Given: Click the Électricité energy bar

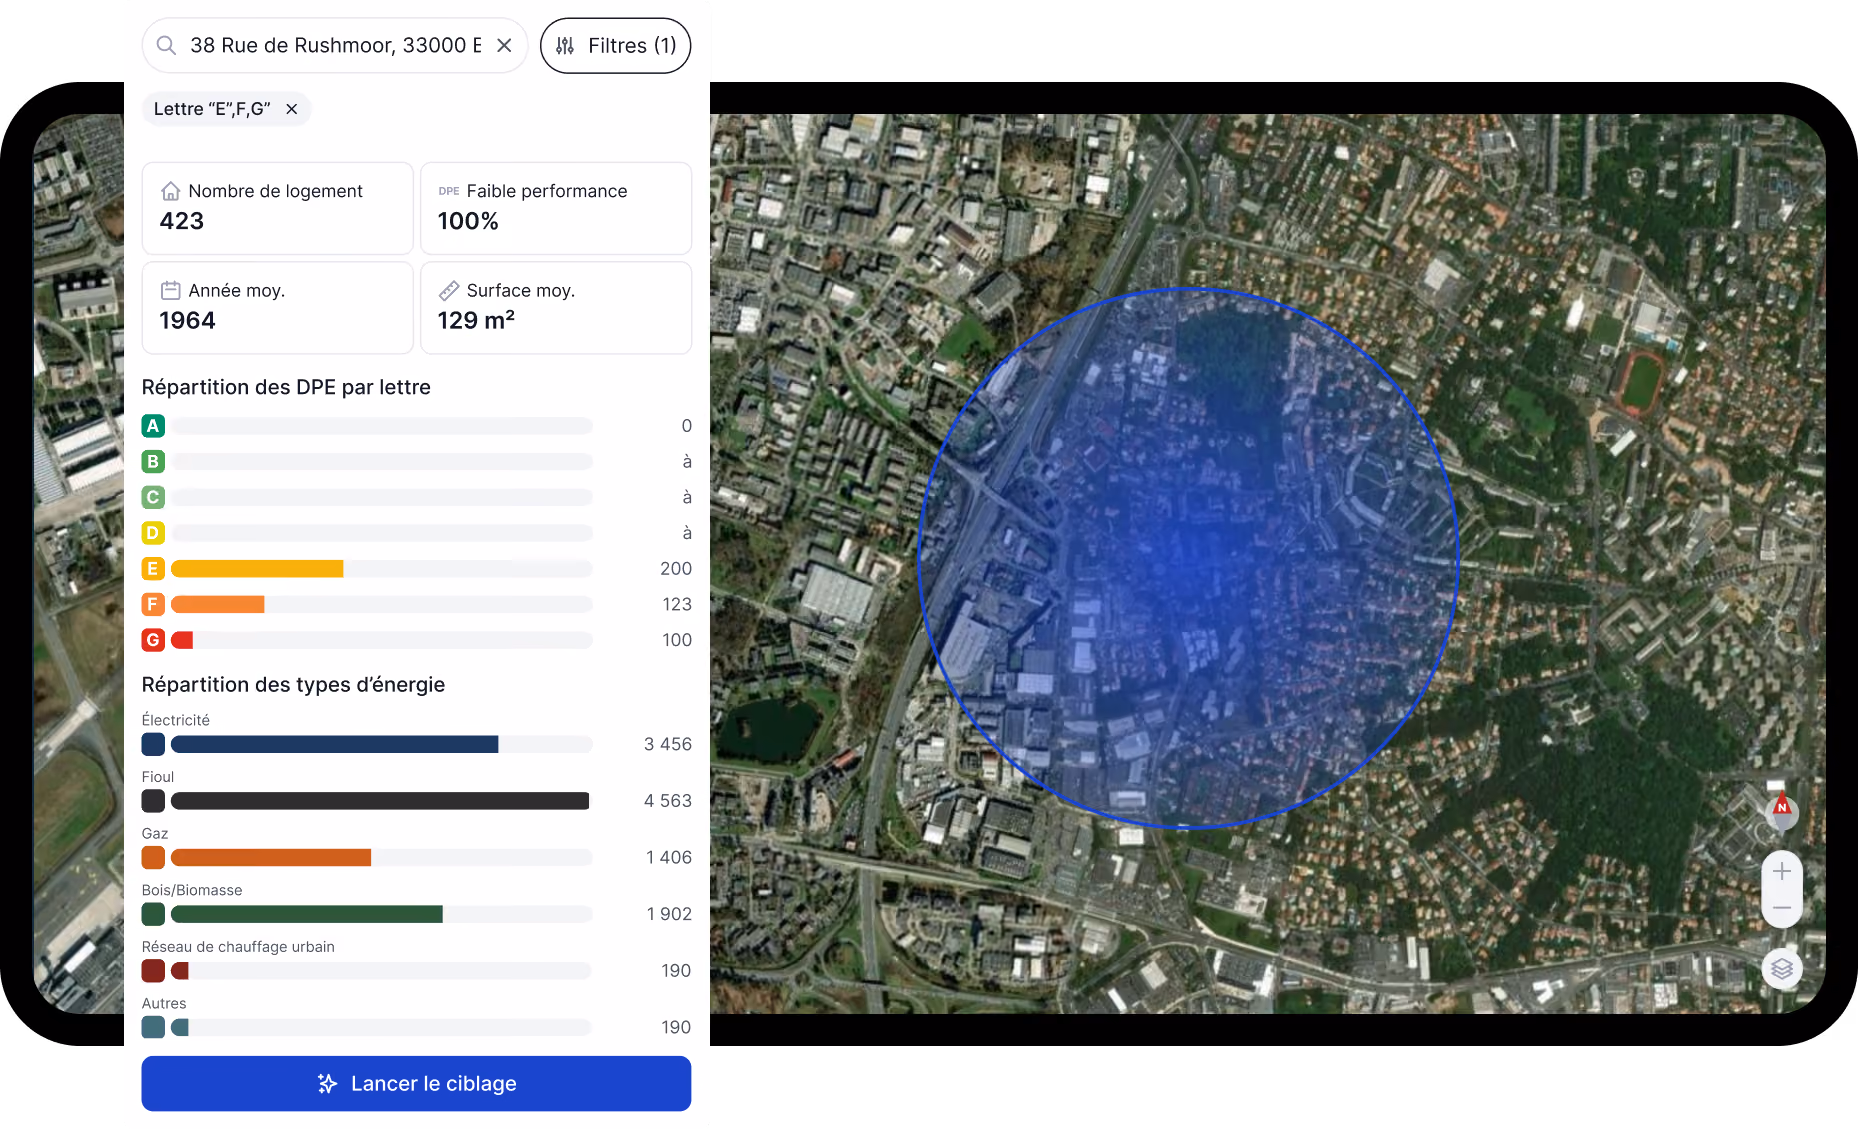Looking at the screenshot, I should coord(335,744).
